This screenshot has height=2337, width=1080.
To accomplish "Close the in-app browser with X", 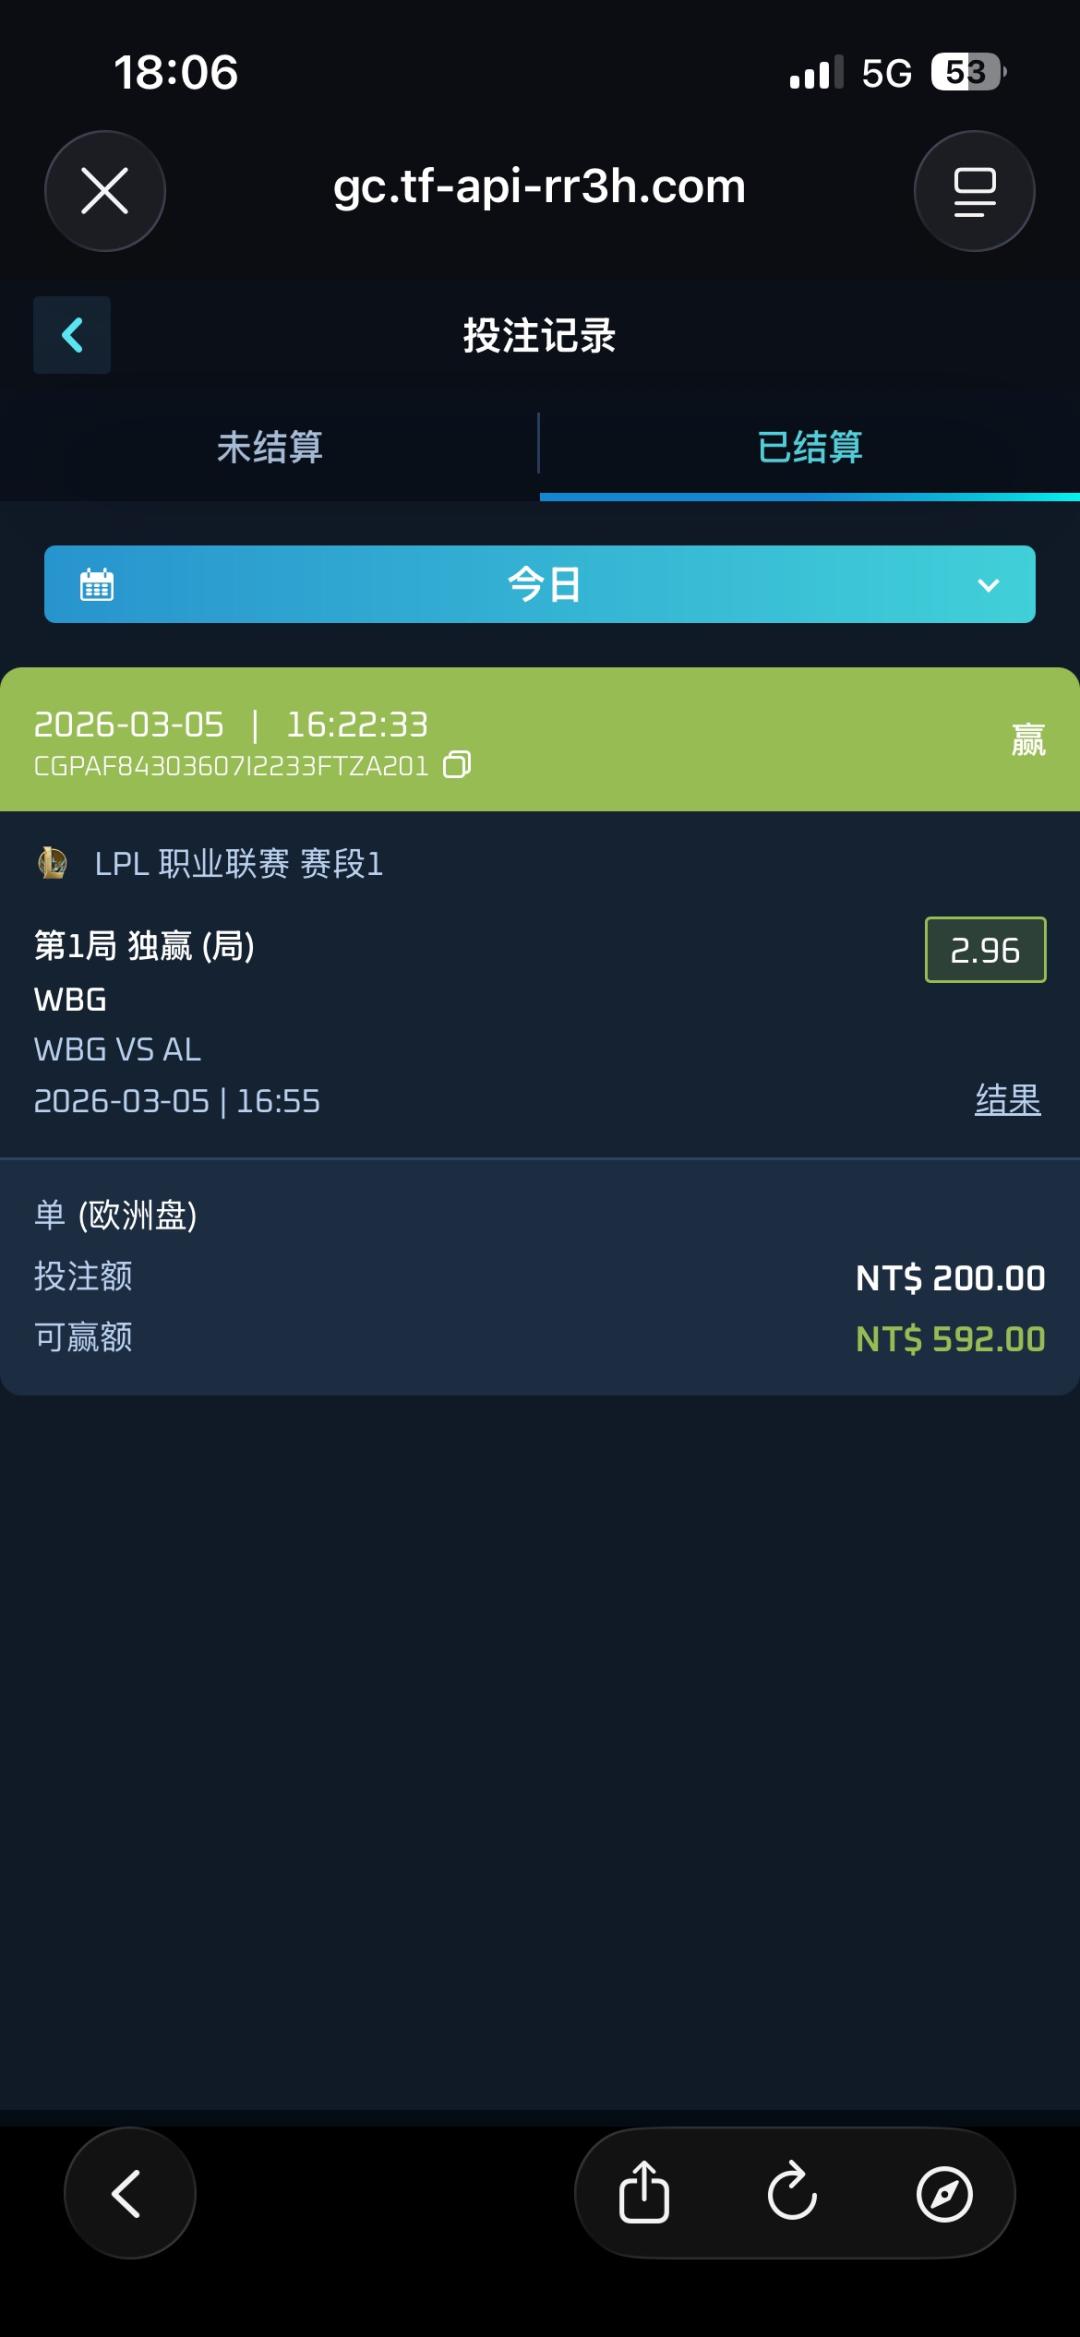I will (x=105, y=191).
